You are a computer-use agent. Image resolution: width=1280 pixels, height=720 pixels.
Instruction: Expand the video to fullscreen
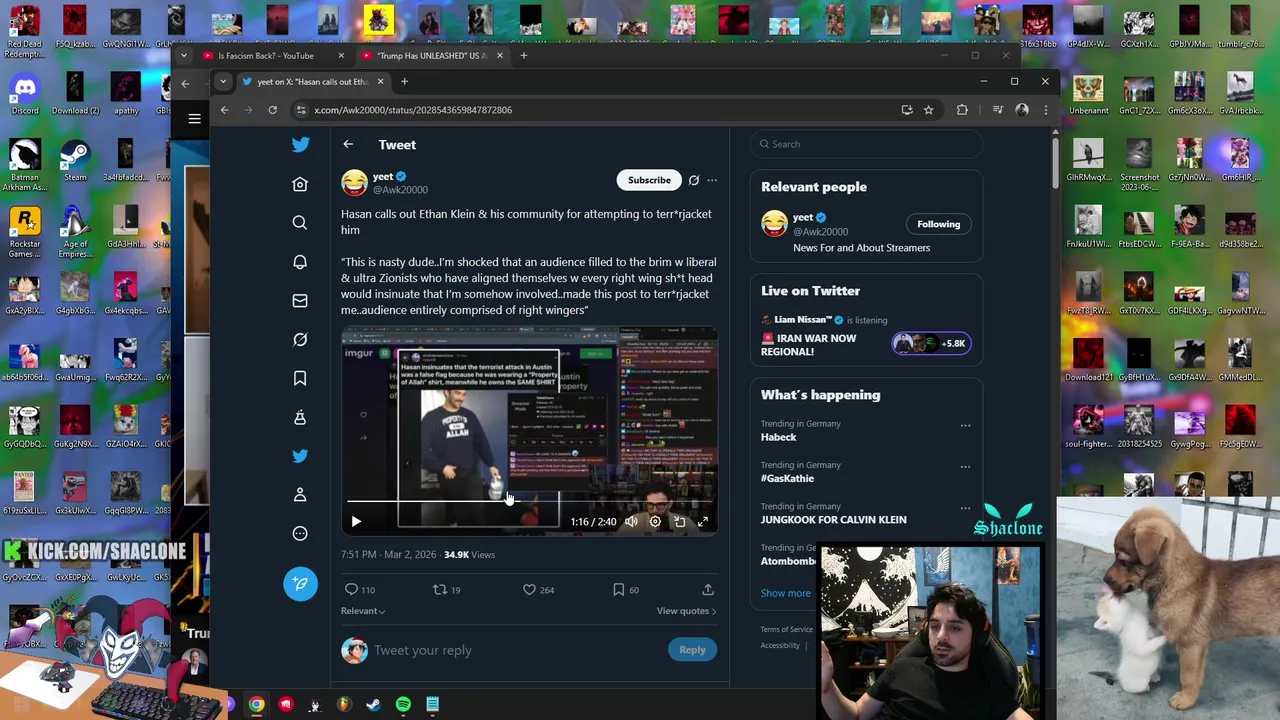(703, 521)
